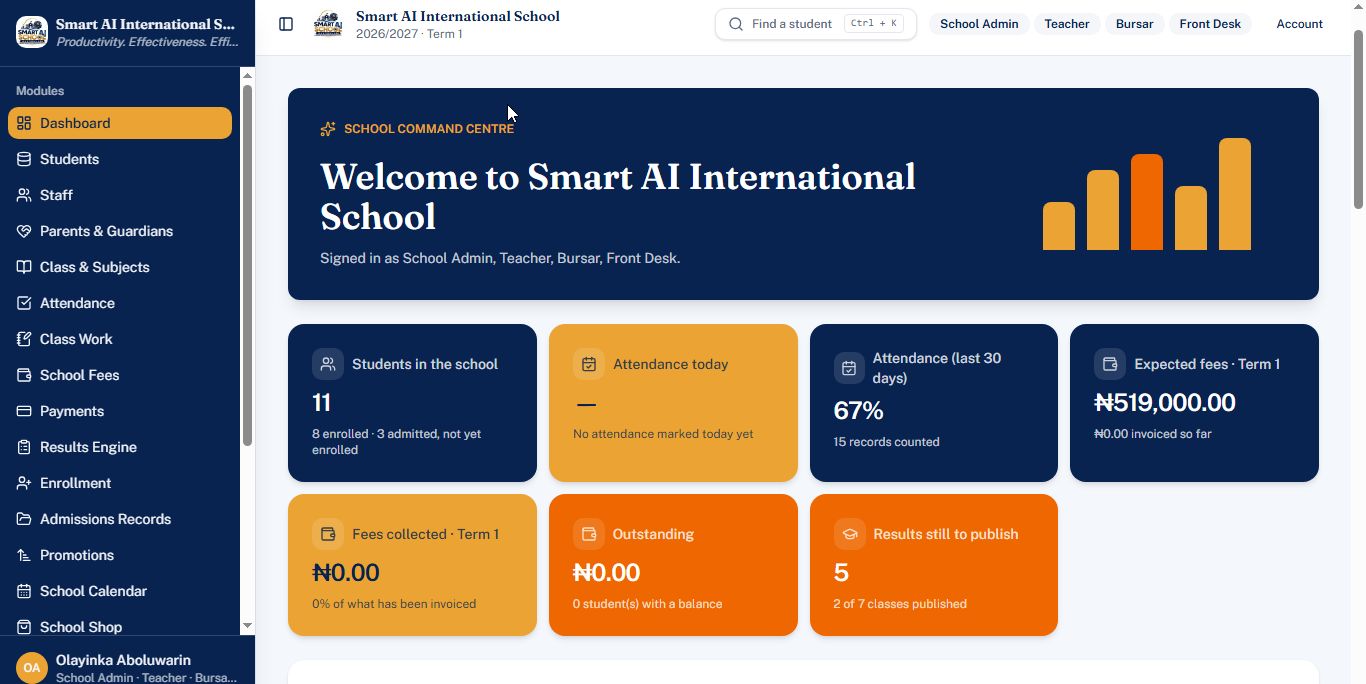Select the Bursar role pill

click(1134, 24)
